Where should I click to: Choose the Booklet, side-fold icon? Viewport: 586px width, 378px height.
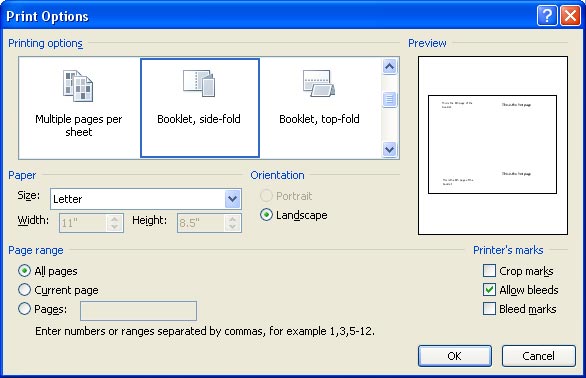click(x=199, y=83)
